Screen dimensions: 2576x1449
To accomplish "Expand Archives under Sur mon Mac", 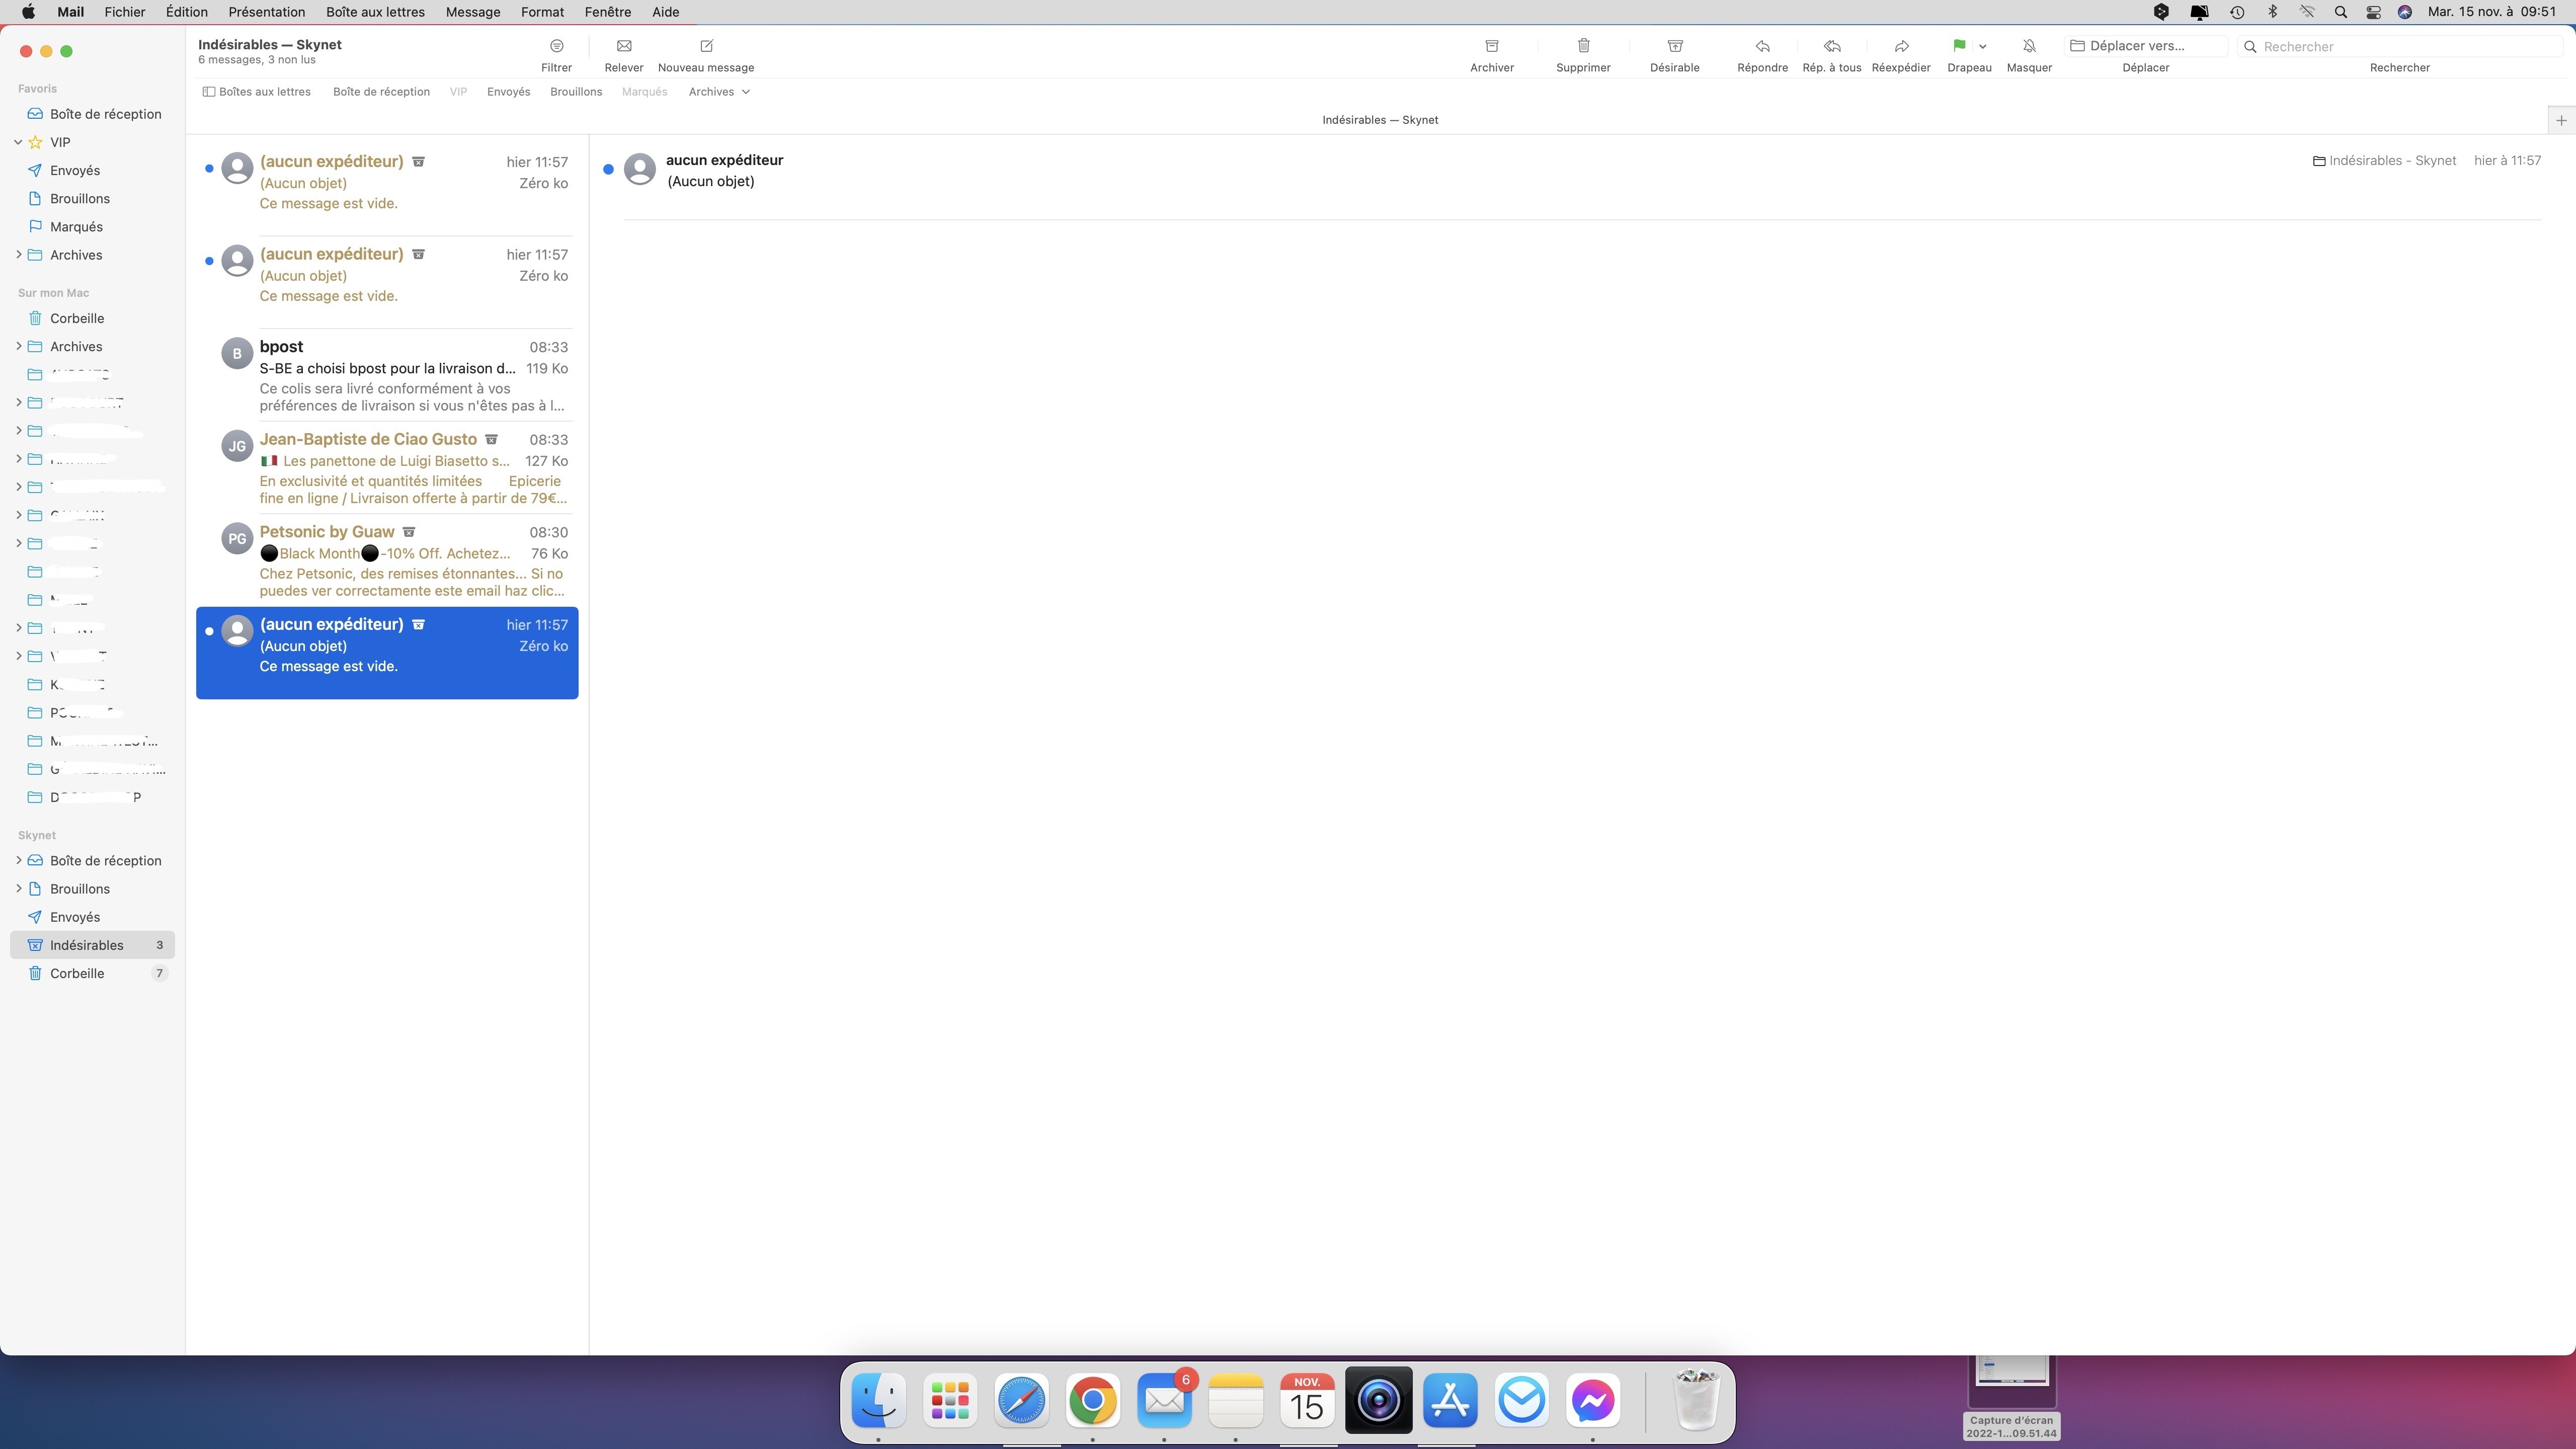I will click(x=18, y=346).
